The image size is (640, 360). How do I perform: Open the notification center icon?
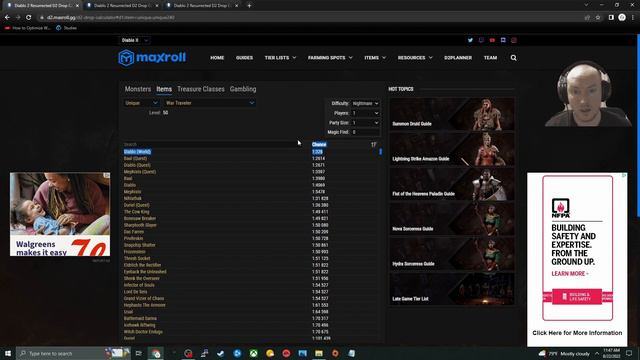[629, 353]
